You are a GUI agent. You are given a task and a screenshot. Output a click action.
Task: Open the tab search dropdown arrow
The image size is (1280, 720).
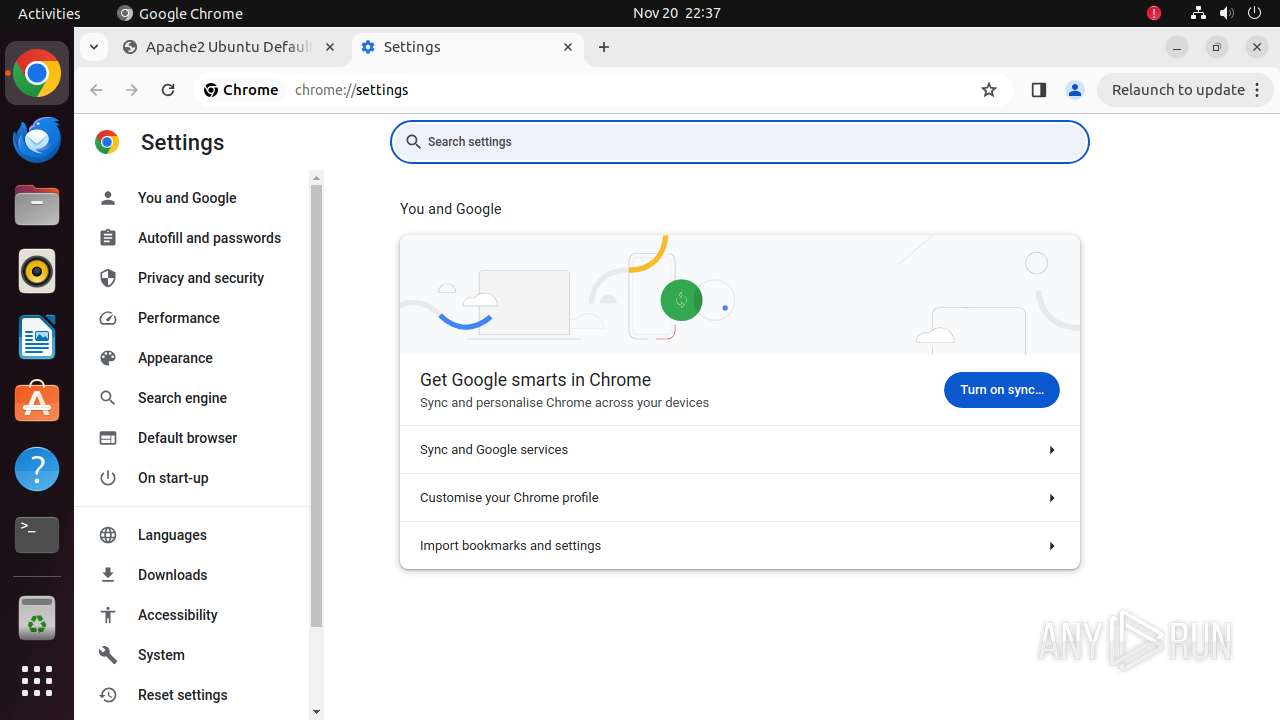(x=93, y=47)
